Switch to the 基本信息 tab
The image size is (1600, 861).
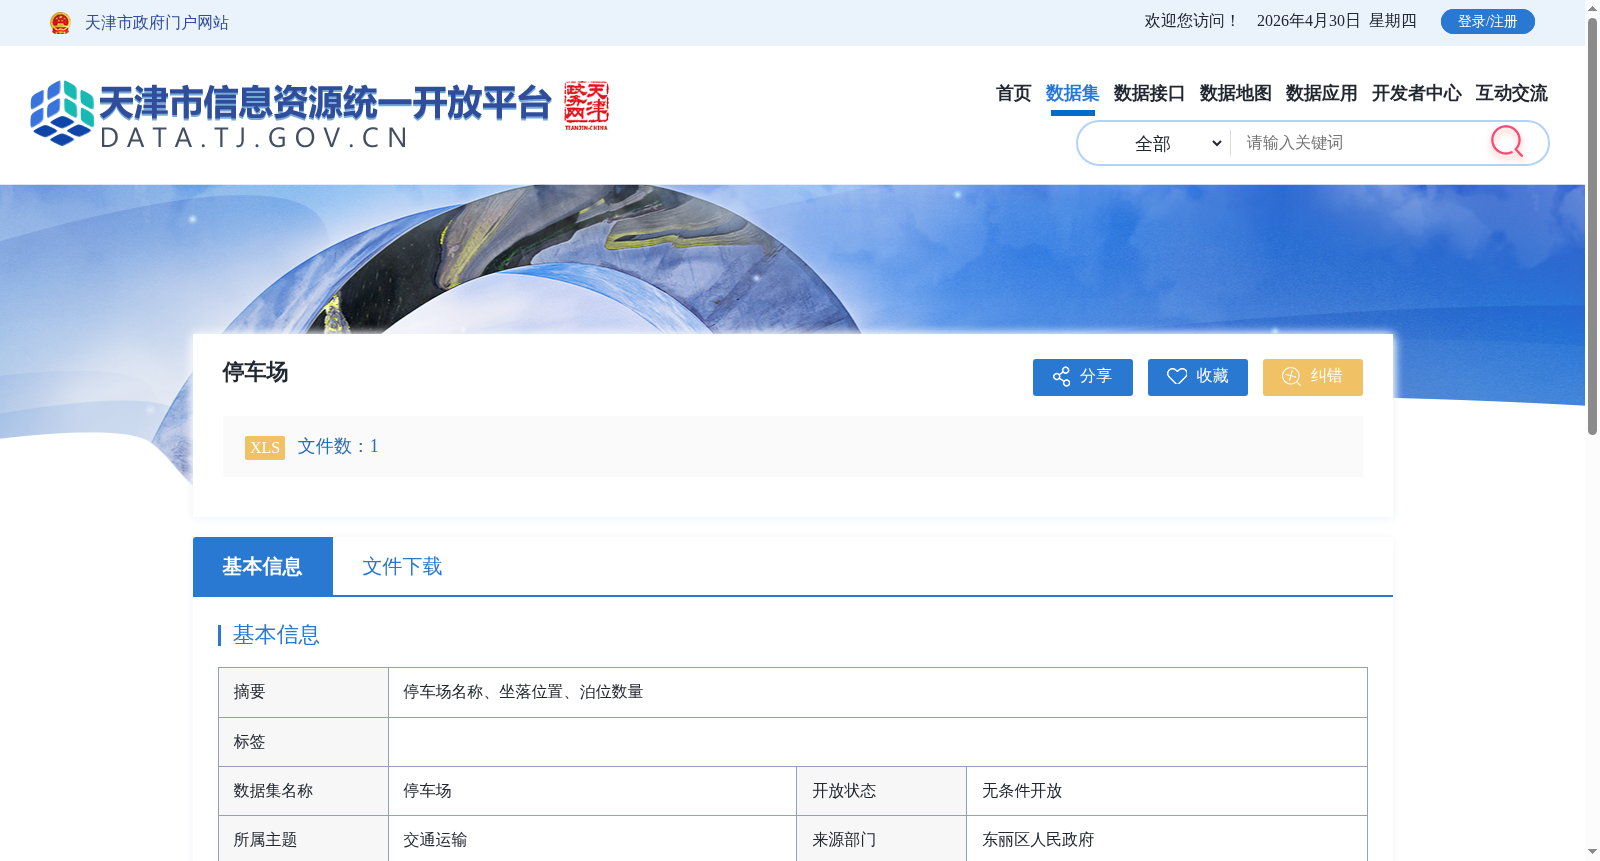pyautogui.click(x=262, y=566)
